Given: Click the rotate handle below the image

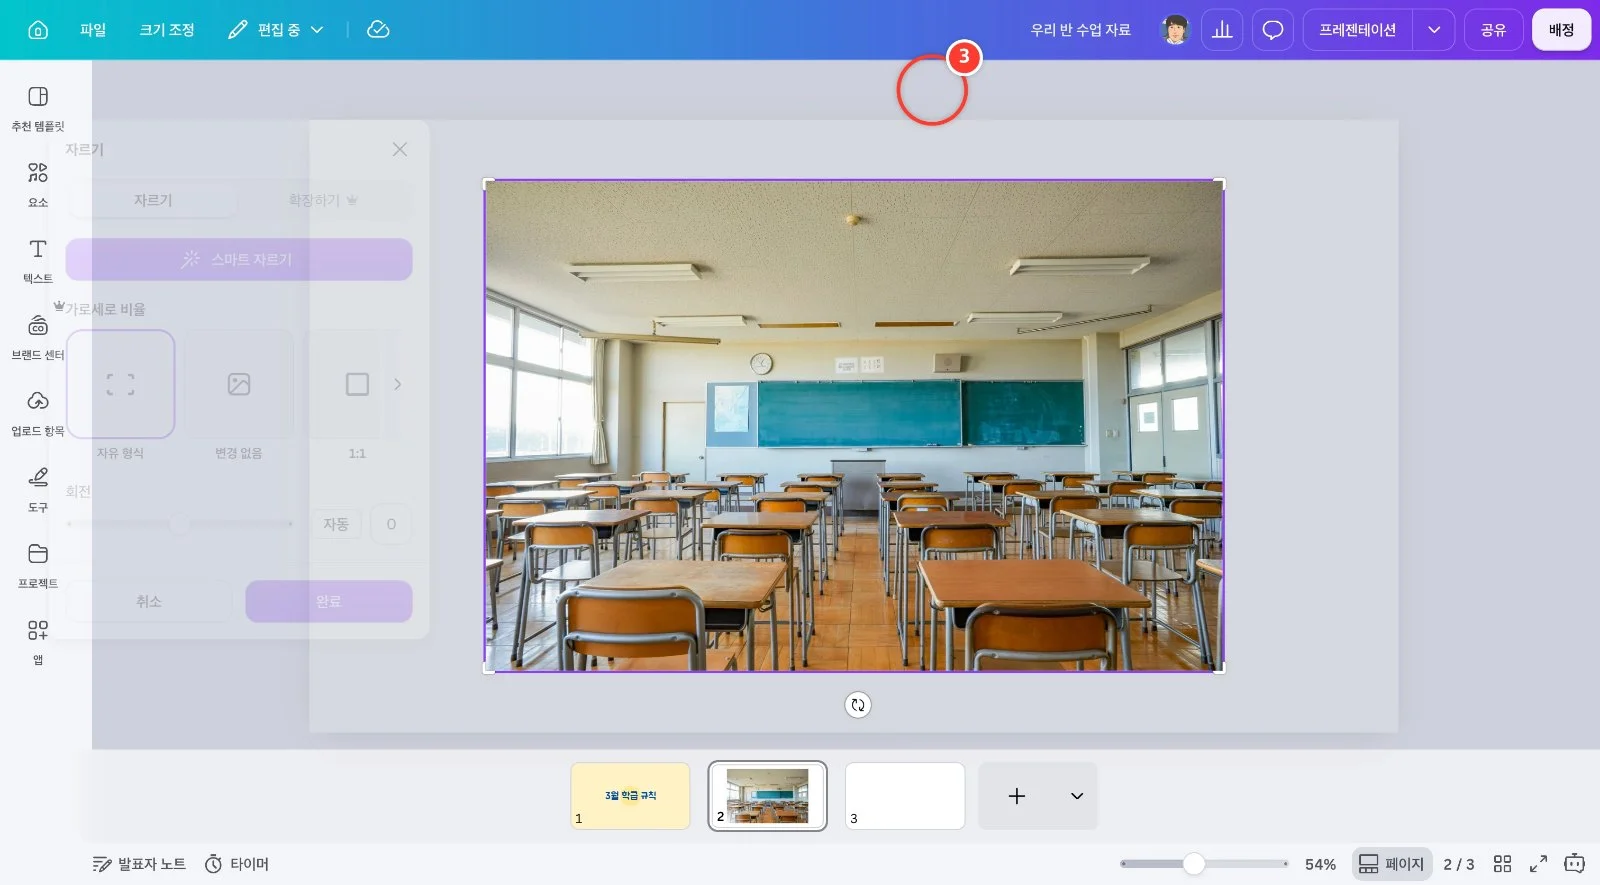Looking at the screenshot, I should (858, 705).
